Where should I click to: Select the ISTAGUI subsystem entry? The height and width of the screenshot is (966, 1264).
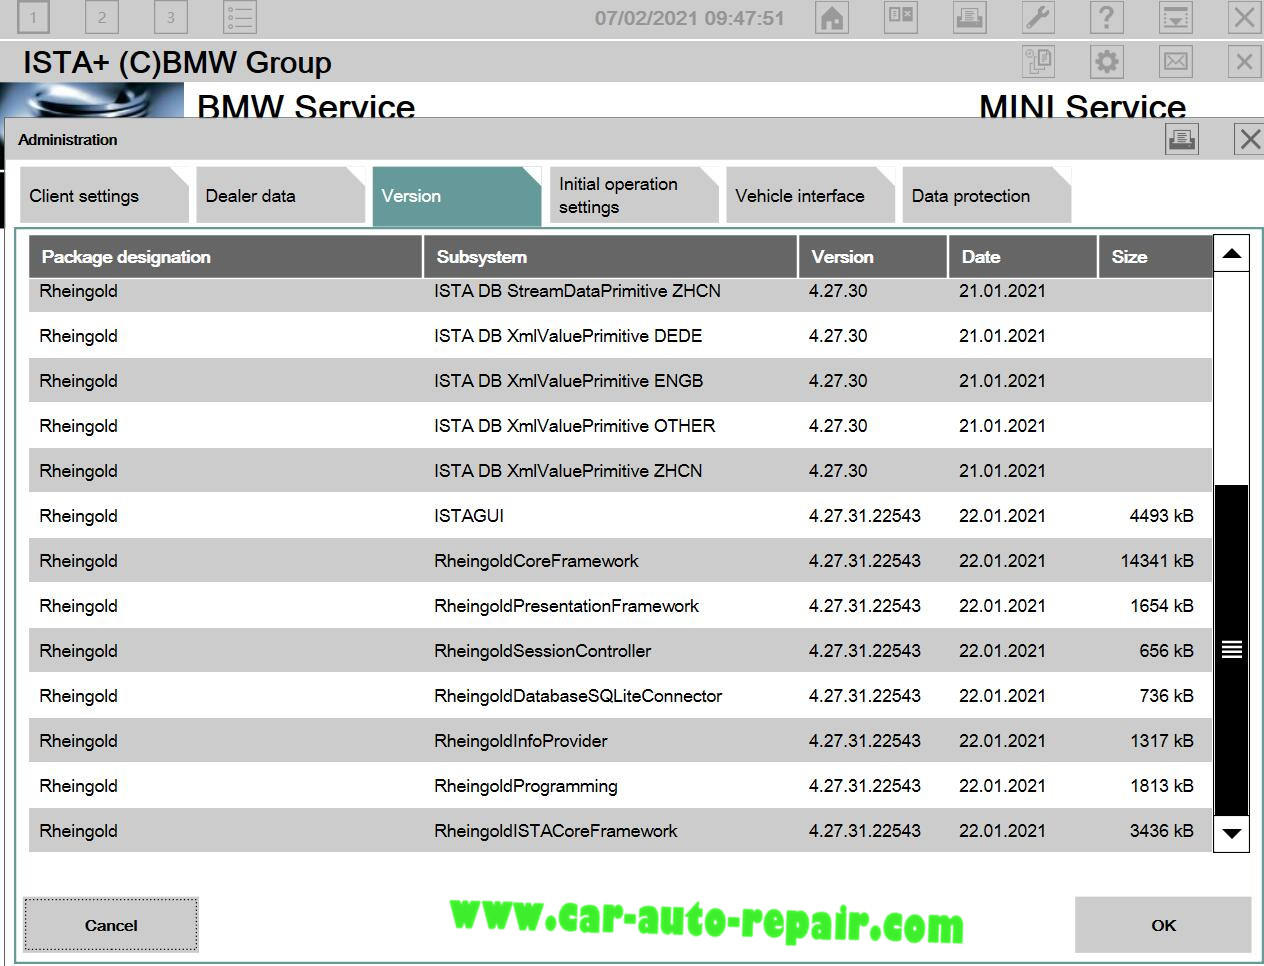pyautogui.click(x=620, y=516)
